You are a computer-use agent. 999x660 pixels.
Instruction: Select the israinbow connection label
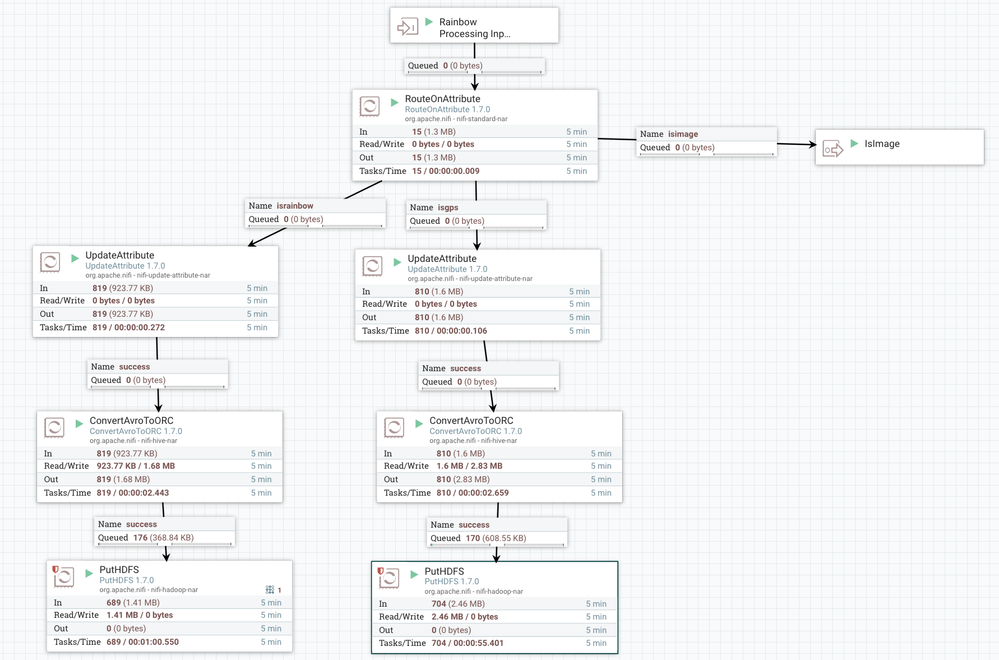click(315, 213)
